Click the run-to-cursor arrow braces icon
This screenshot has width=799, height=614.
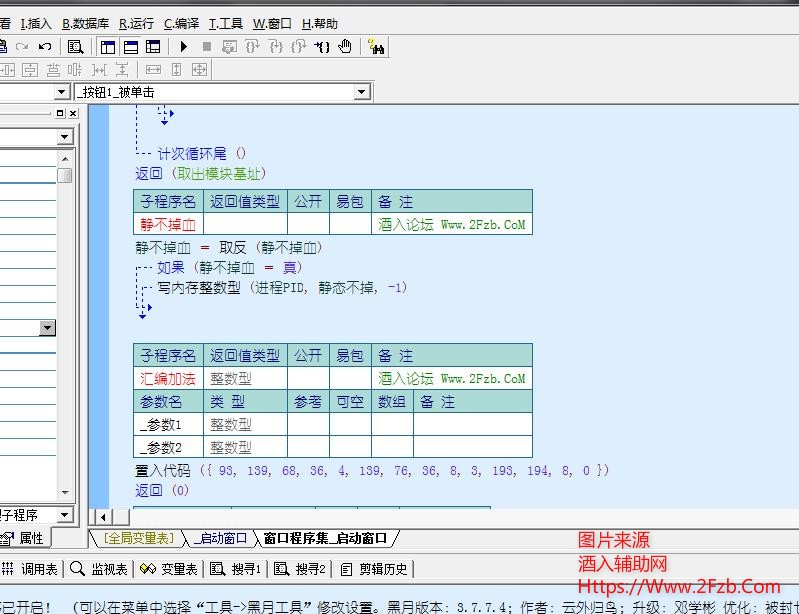coord(322,47)
